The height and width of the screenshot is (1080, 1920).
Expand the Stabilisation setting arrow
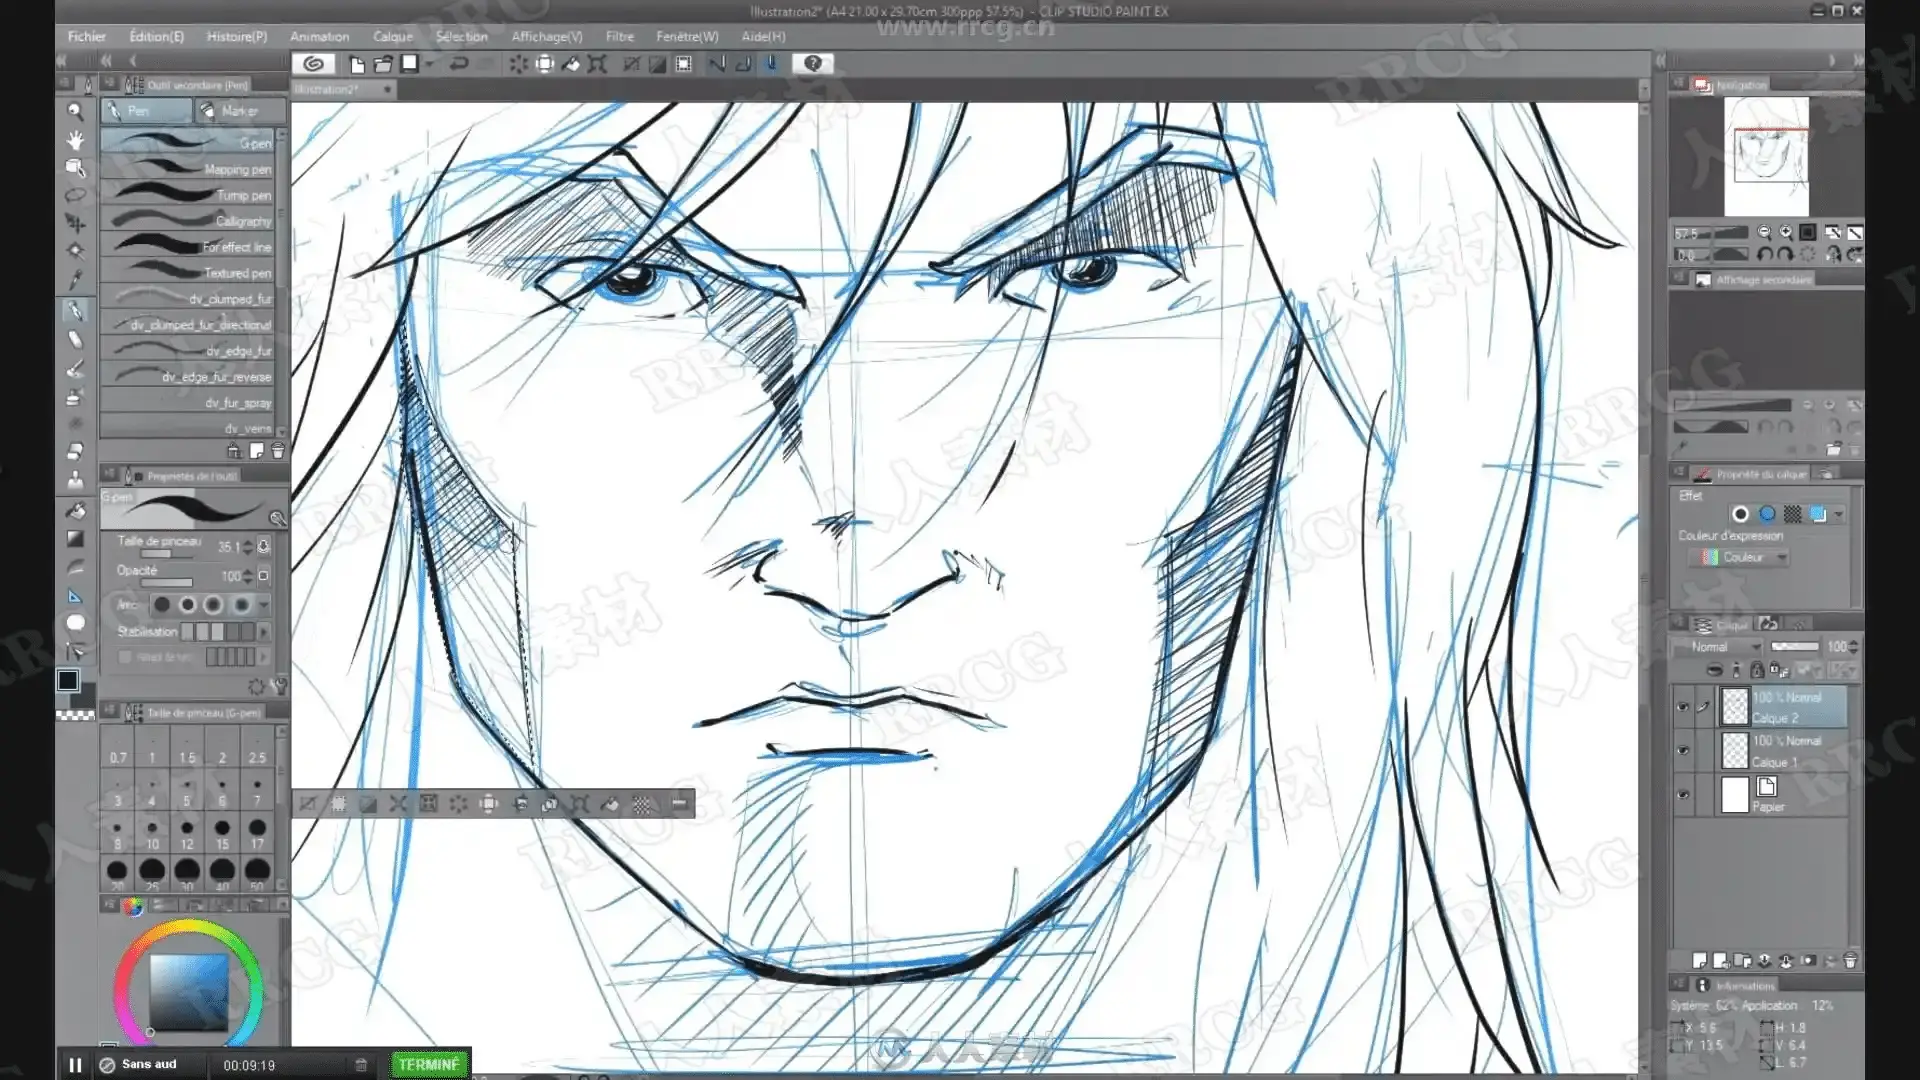click(264, 632)
